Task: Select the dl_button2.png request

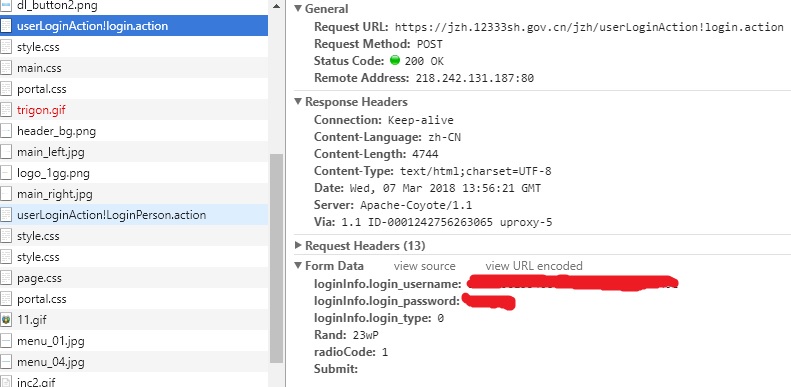Action: (134, 7)
